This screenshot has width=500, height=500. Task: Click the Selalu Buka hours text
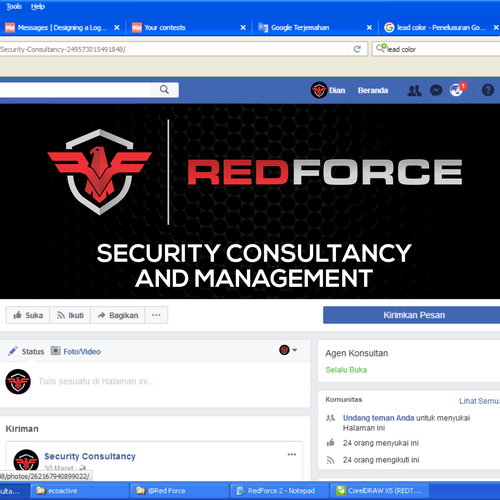pos(346,370)
